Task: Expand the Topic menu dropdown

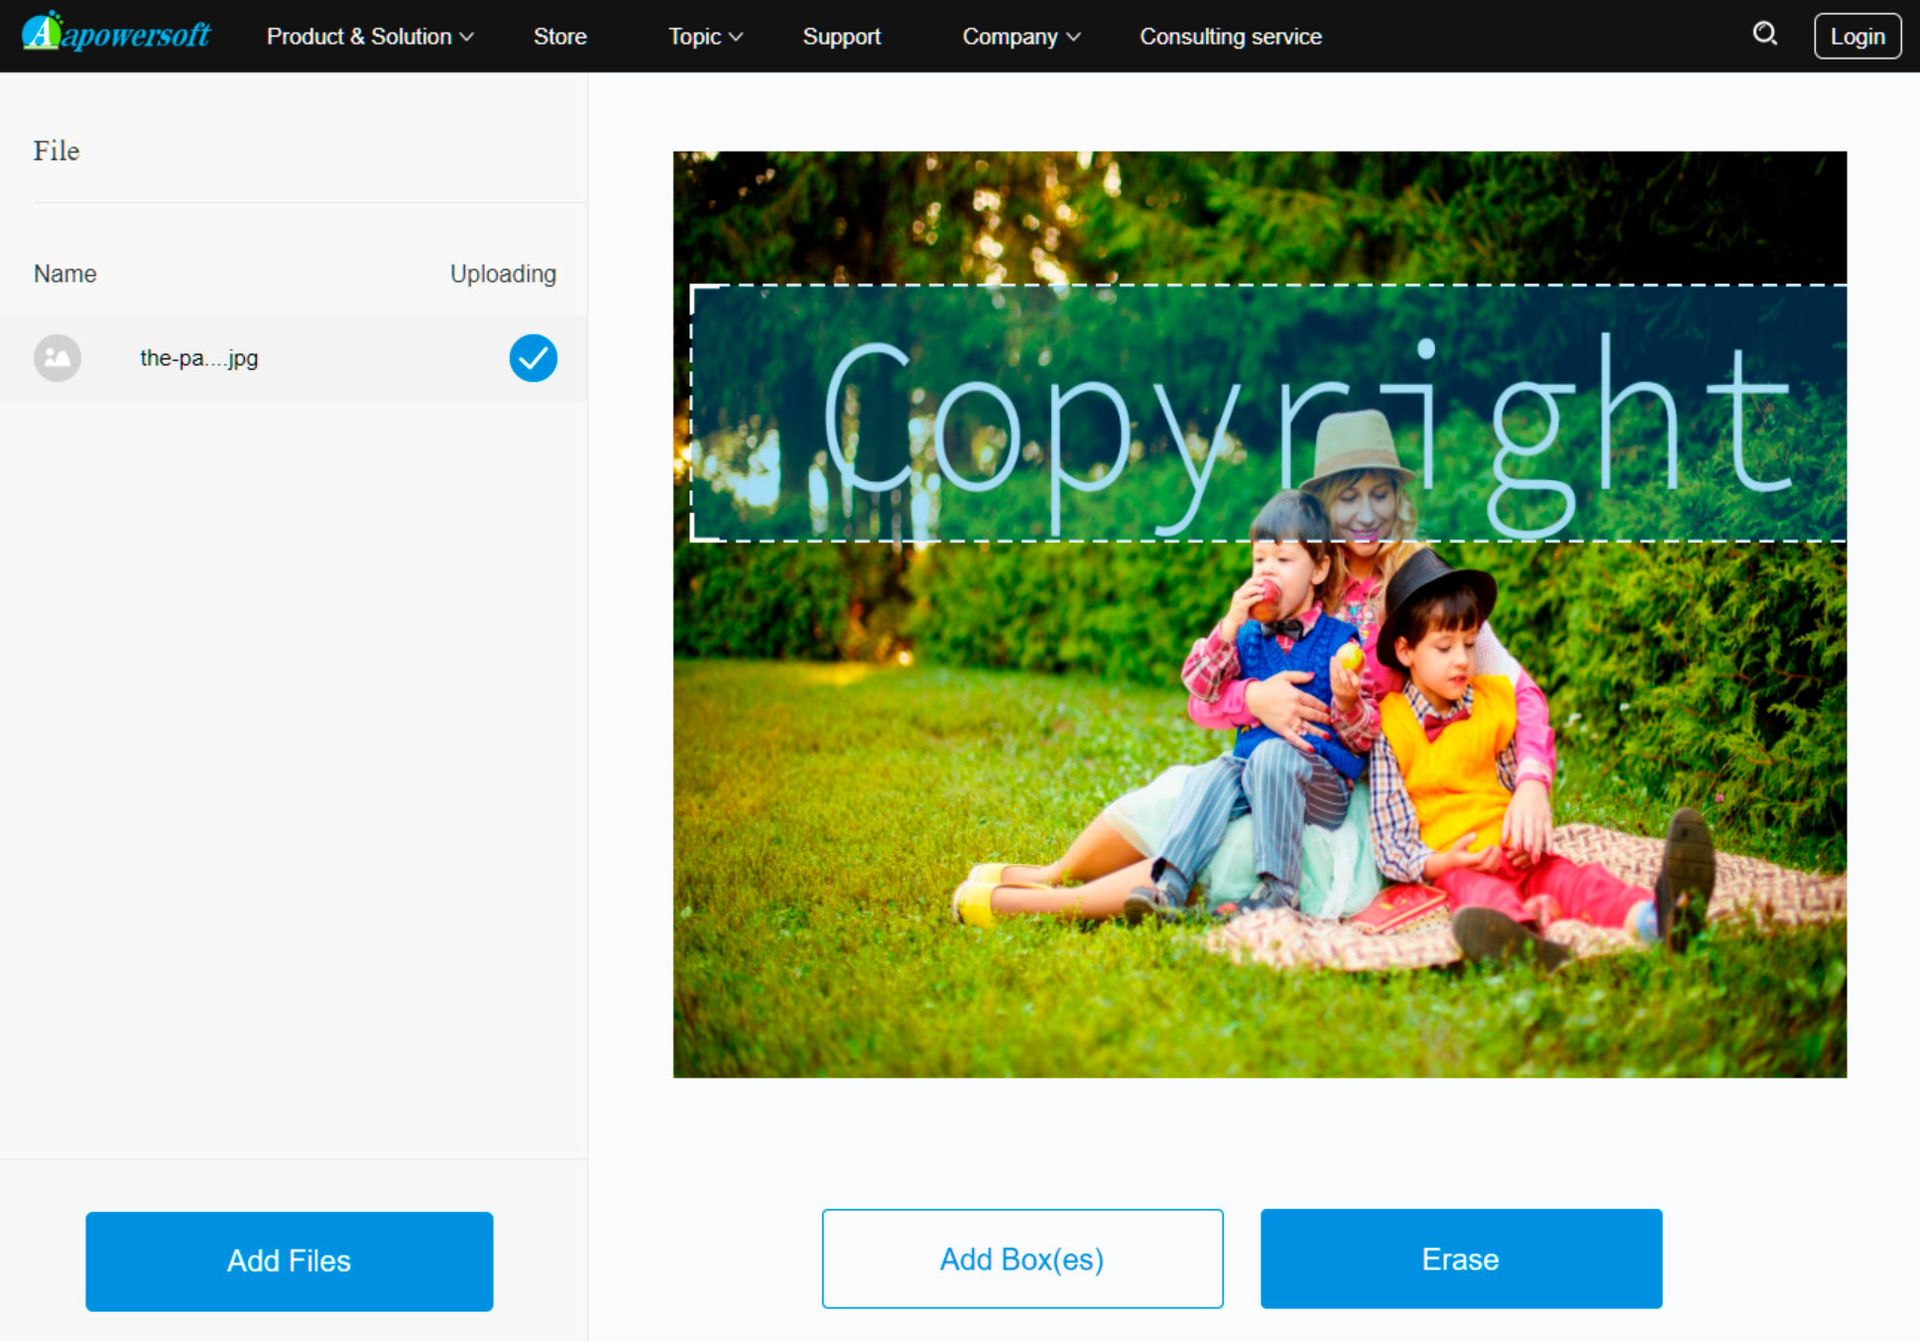Action: pyautogui.click(x=705, y=35)
